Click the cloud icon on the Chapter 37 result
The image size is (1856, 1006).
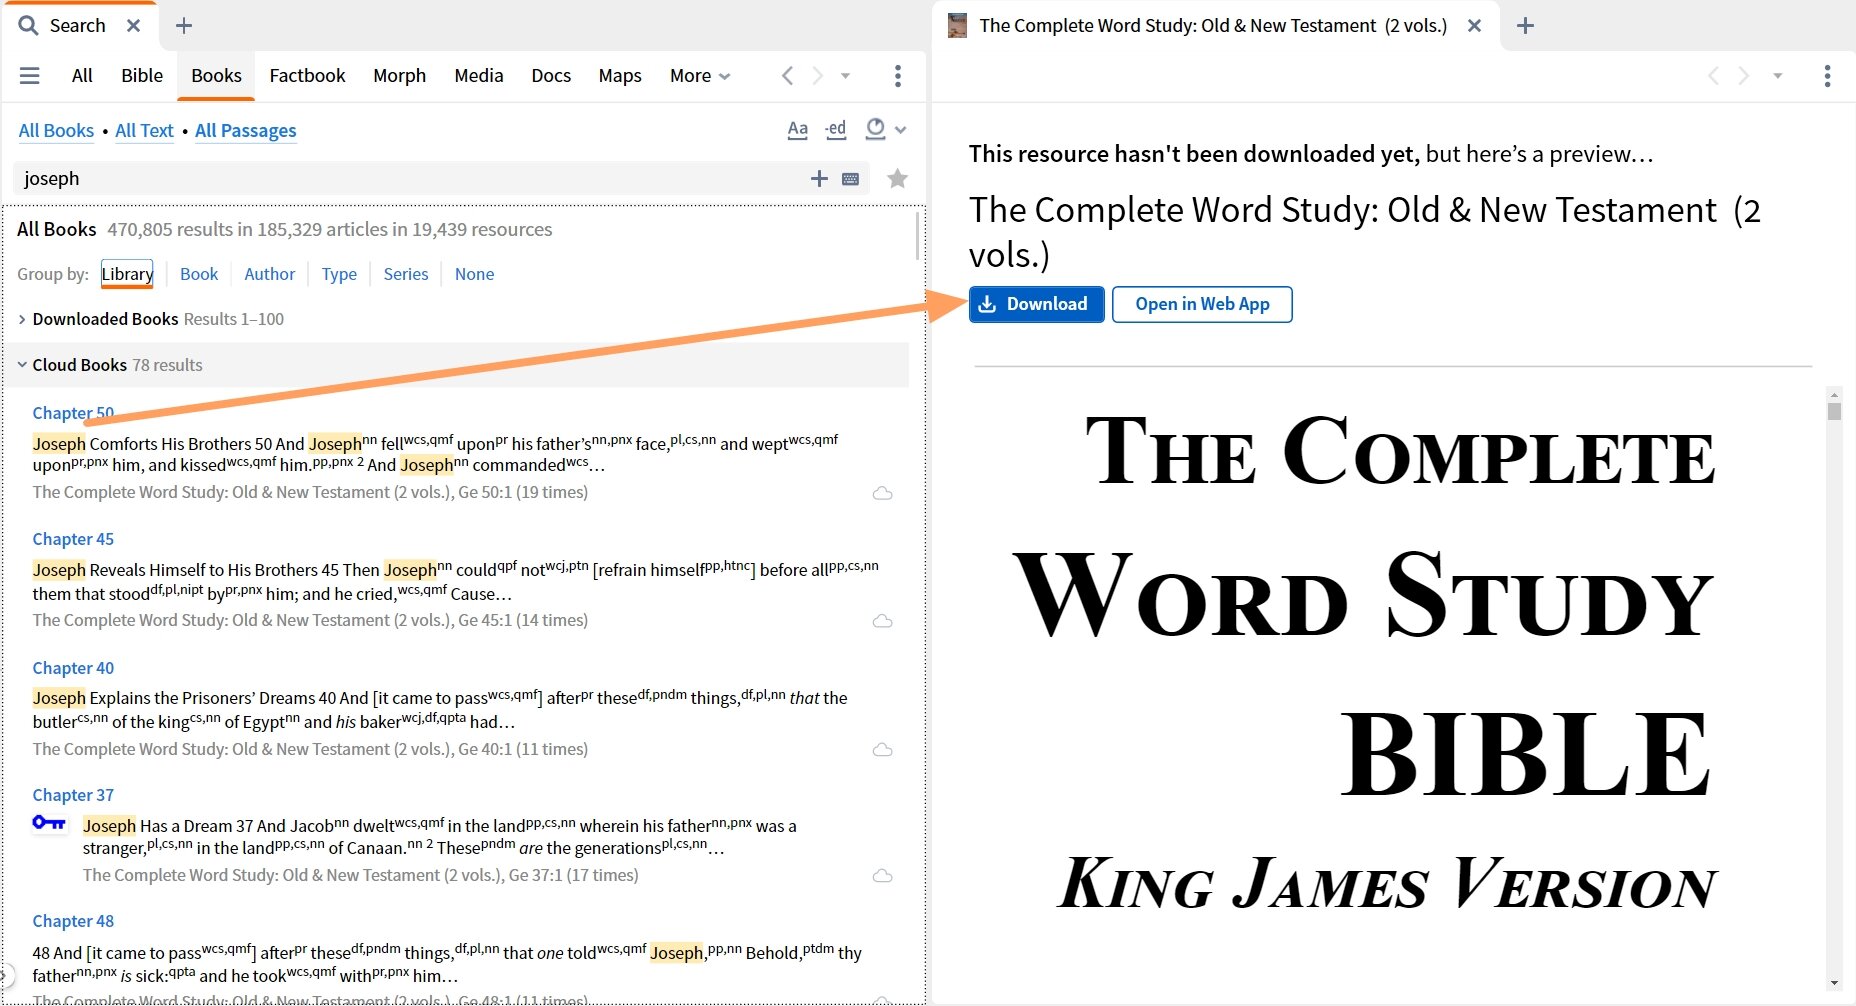(882, 876)
